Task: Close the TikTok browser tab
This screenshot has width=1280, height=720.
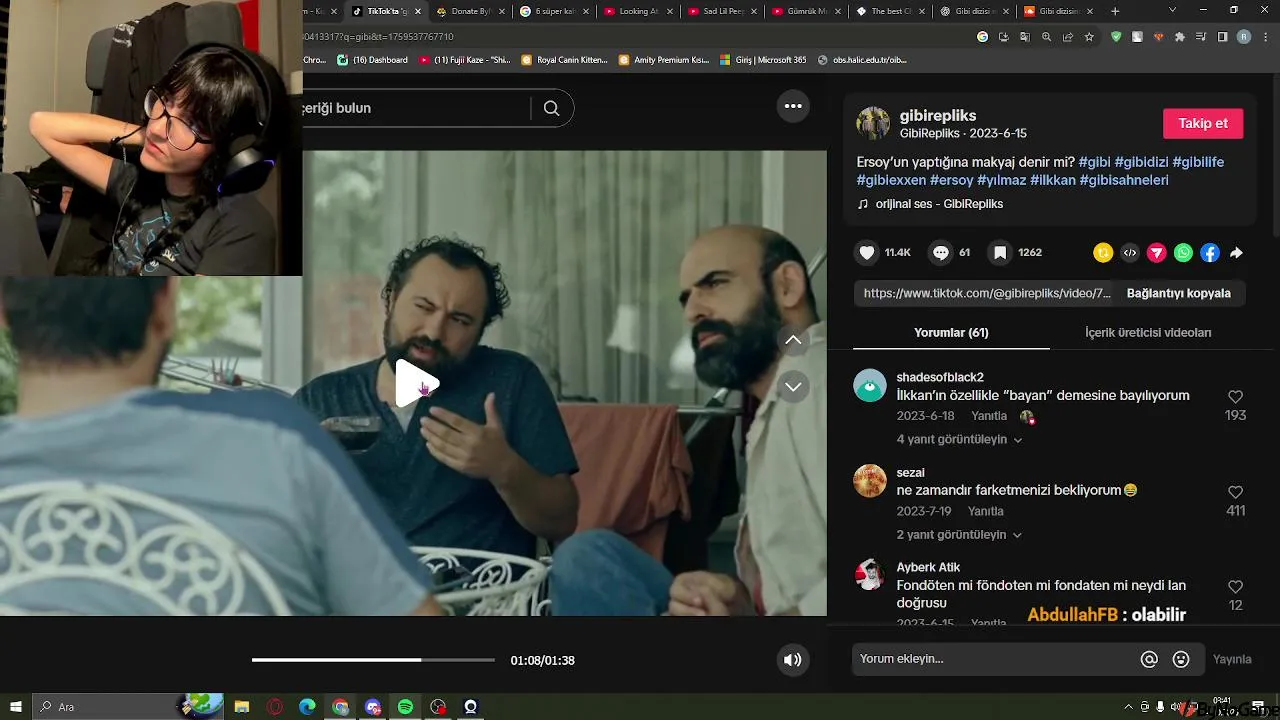Action: 420,11
